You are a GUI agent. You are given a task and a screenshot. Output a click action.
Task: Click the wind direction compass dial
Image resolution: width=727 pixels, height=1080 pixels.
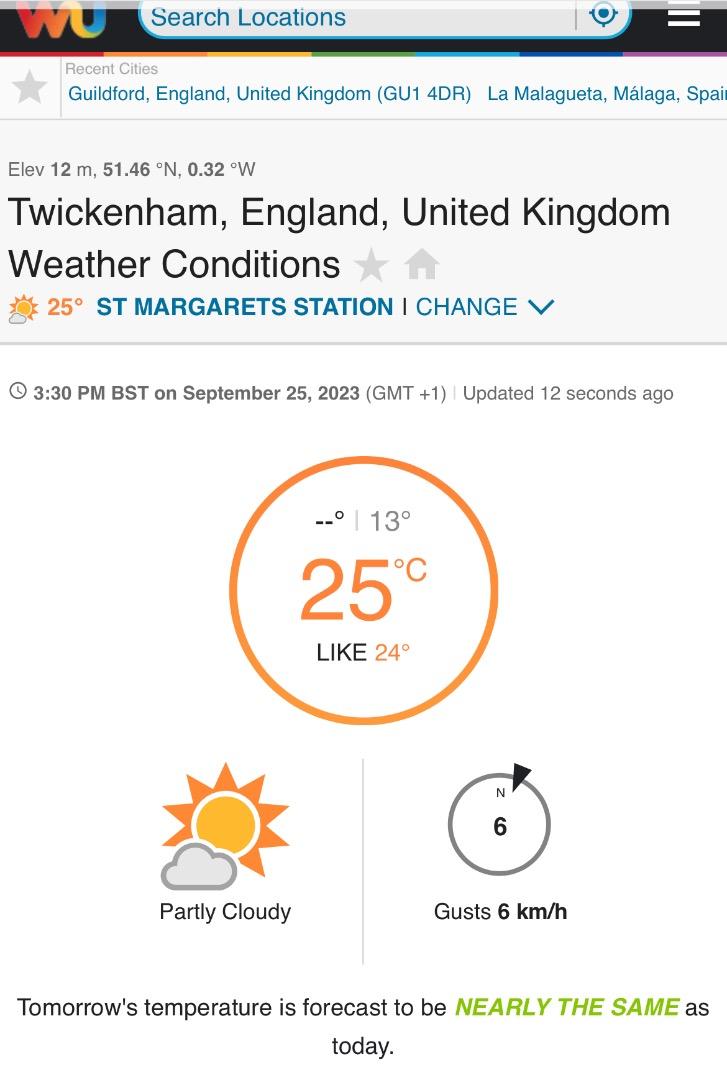click(x=500, y=821)
